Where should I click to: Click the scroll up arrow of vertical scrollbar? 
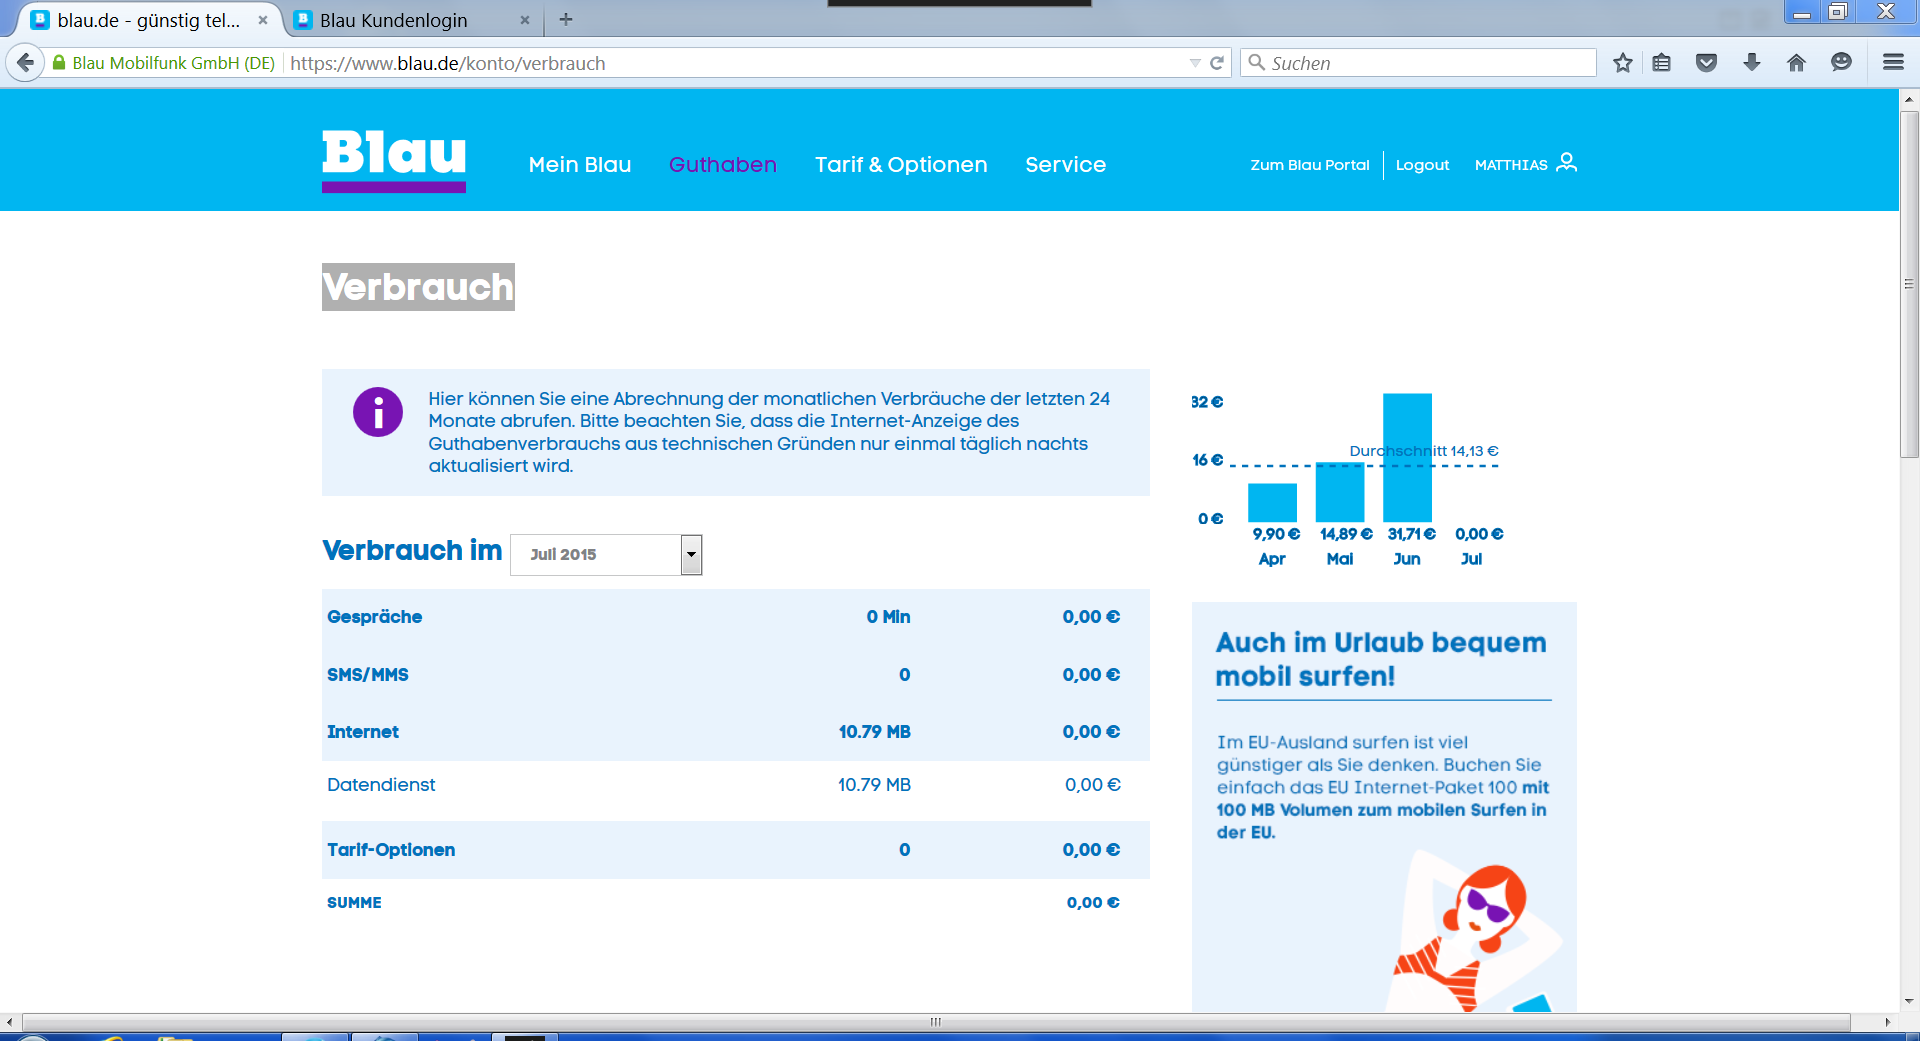pyautogui.click(x=1909, y=99)
